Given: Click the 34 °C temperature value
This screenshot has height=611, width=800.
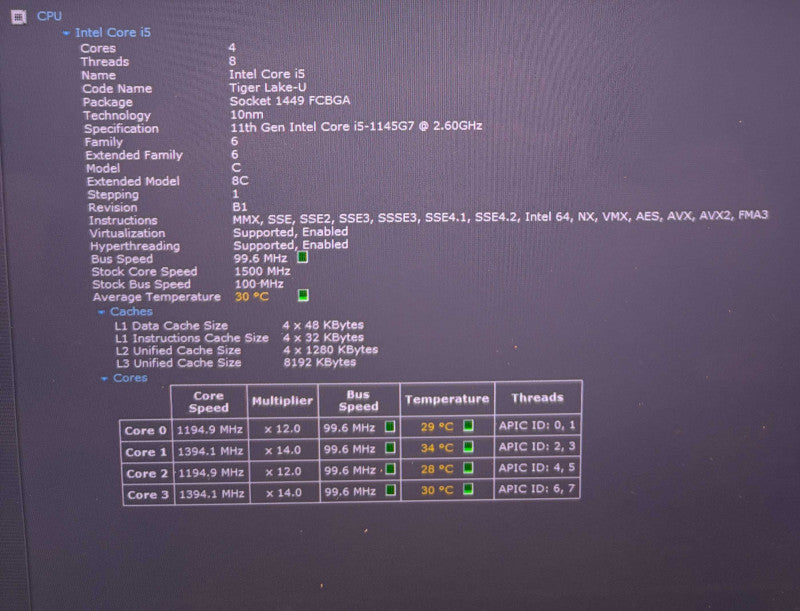Looking at the screenshot, I should pyautogui.click(x=437, y=448).
